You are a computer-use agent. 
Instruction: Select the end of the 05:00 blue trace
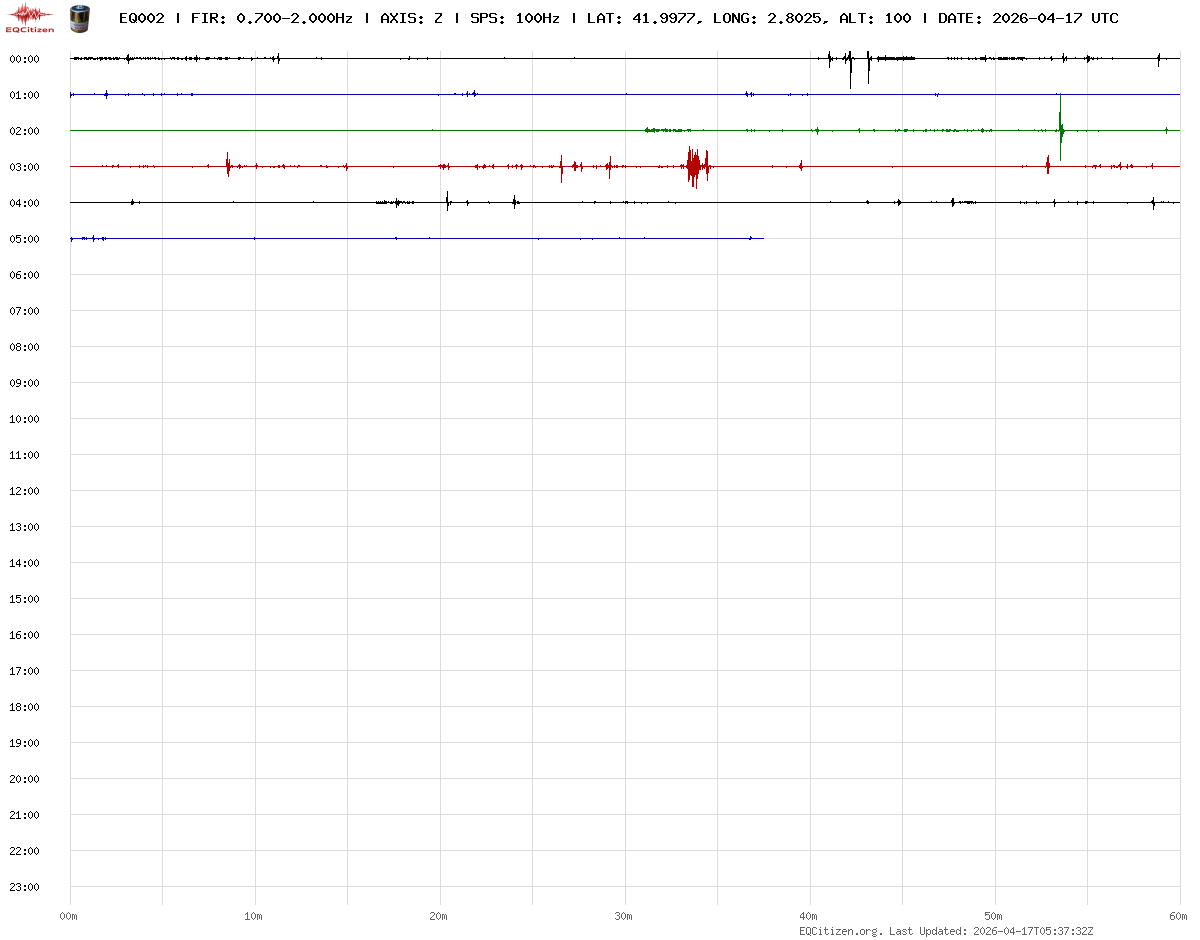pos(762,238)
